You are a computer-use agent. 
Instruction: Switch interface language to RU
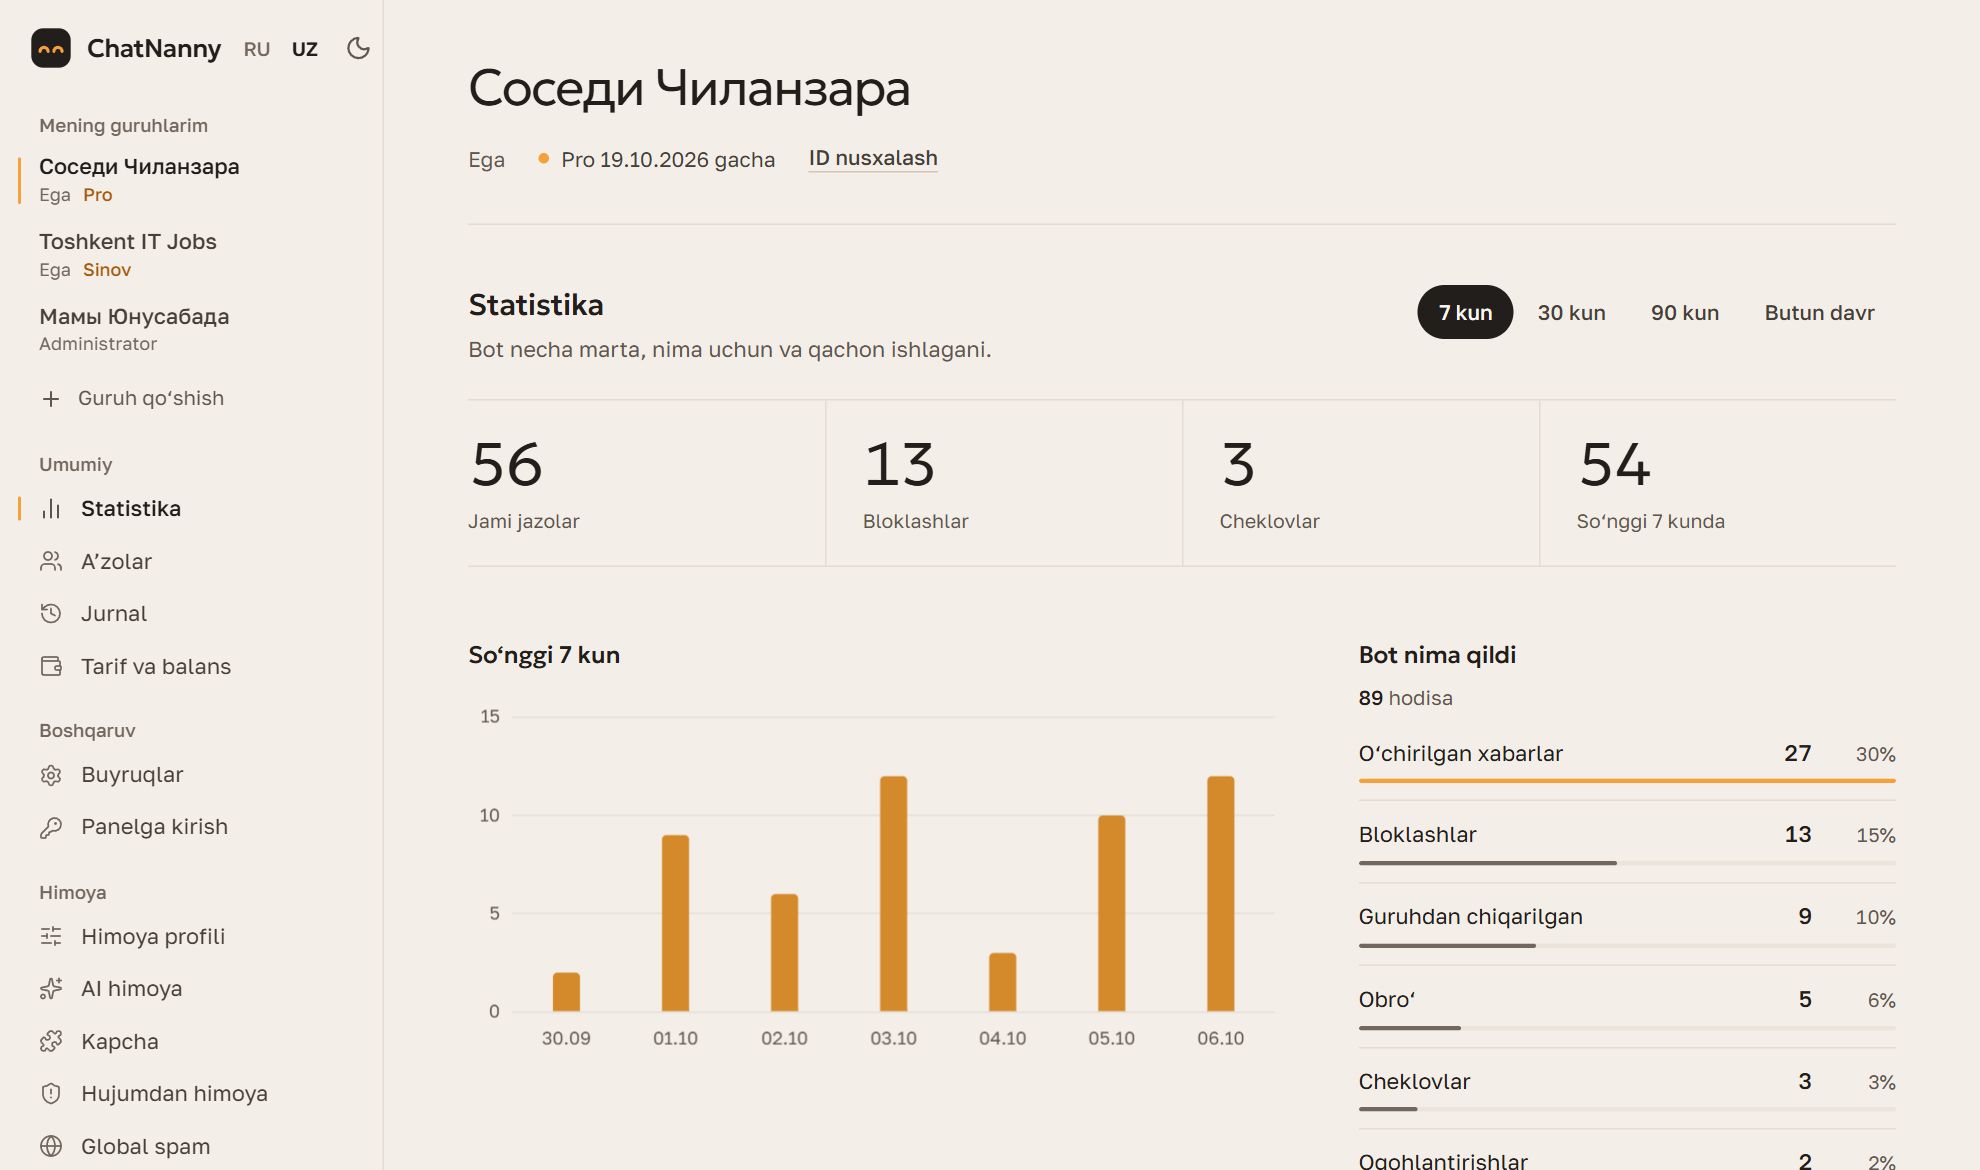pos(257,49)
